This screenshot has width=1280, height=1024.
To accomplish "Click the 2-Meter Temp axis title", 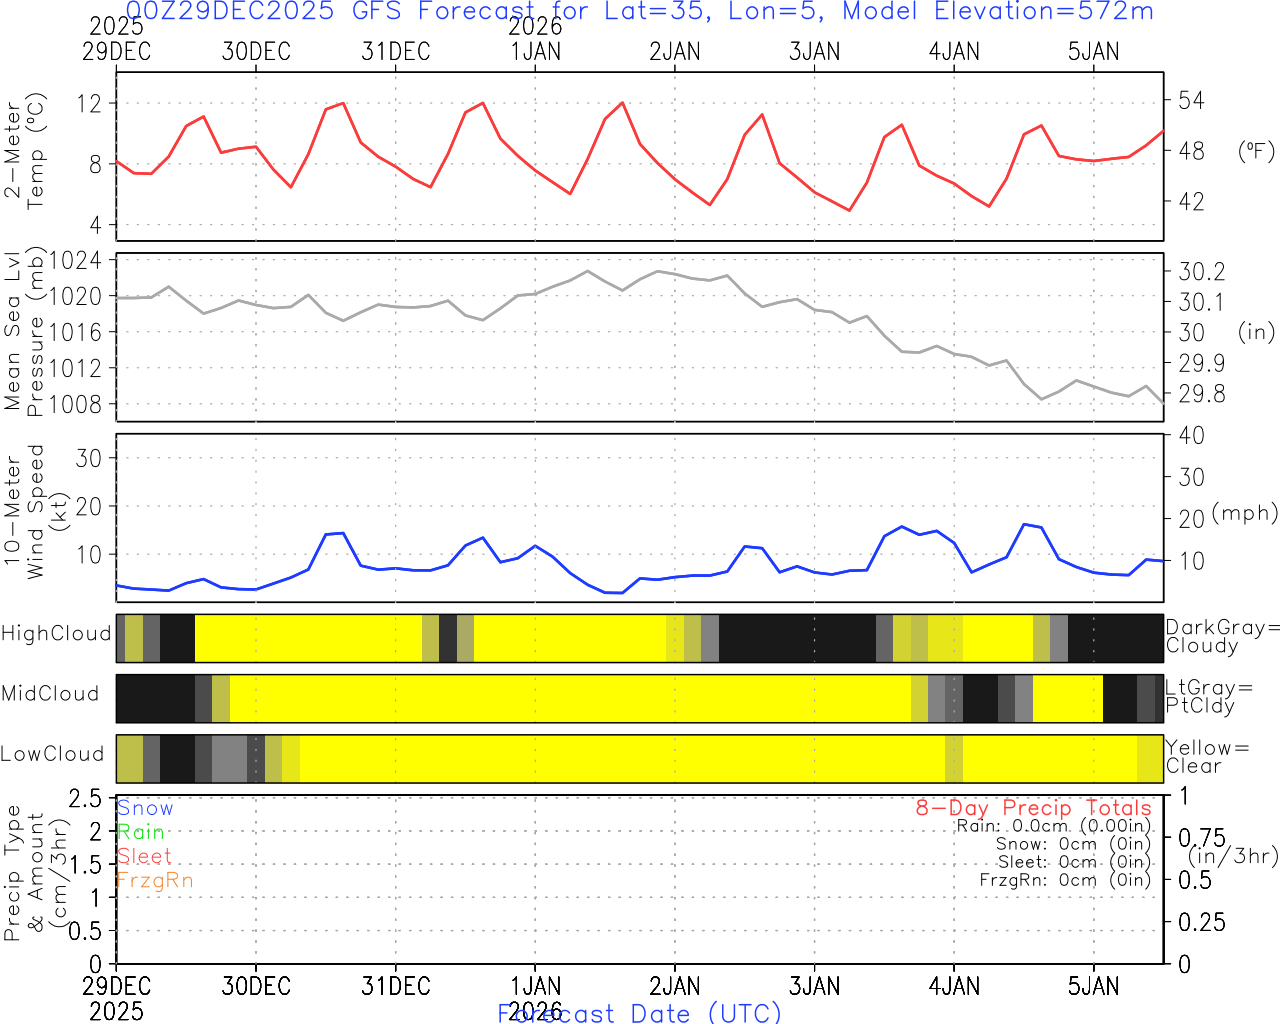I will tap(24, 150).
